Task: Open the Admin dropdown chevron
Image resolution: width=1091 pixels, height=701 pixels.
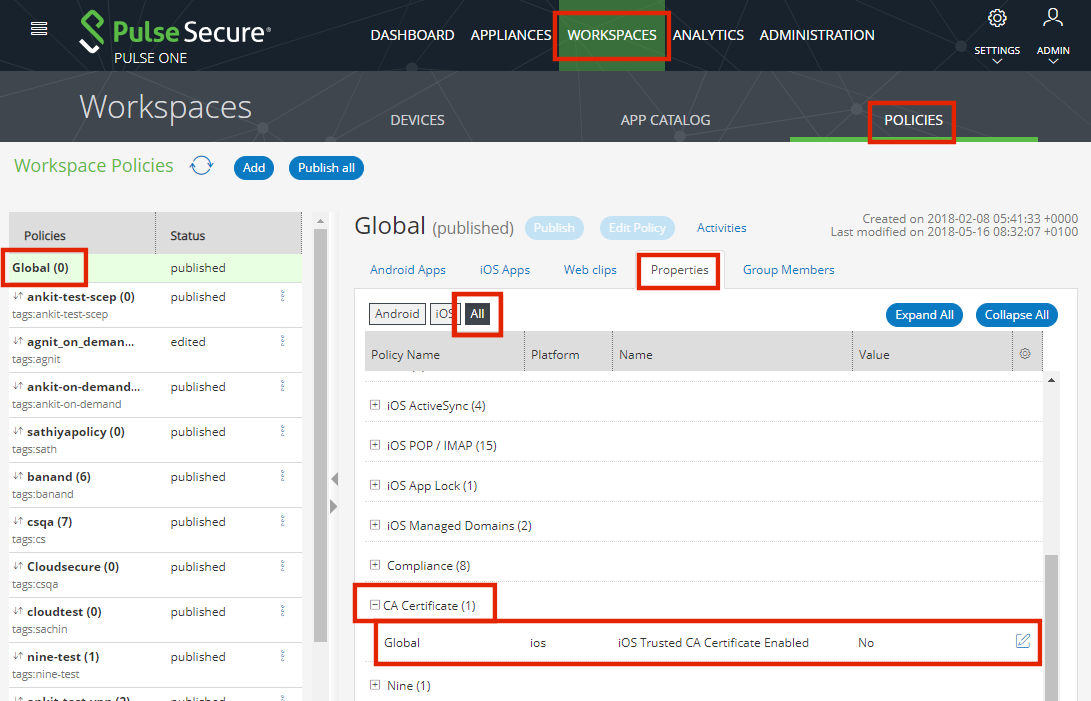Action: click(1053, 62)
